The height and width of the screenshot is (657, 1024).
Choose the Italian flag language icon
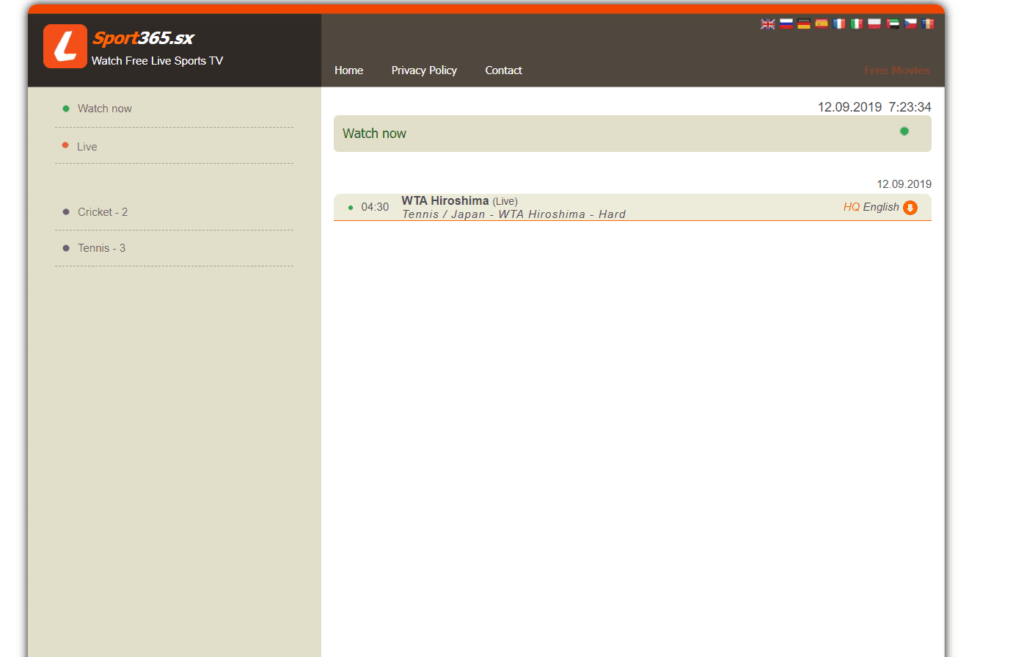(857, 24)
